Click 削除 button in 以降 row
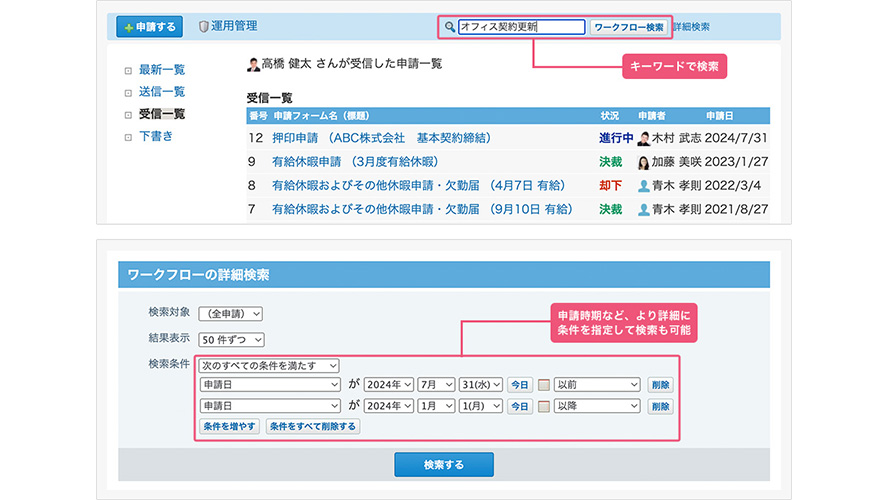Screen dimensions: 888x500 coord(660,407)
